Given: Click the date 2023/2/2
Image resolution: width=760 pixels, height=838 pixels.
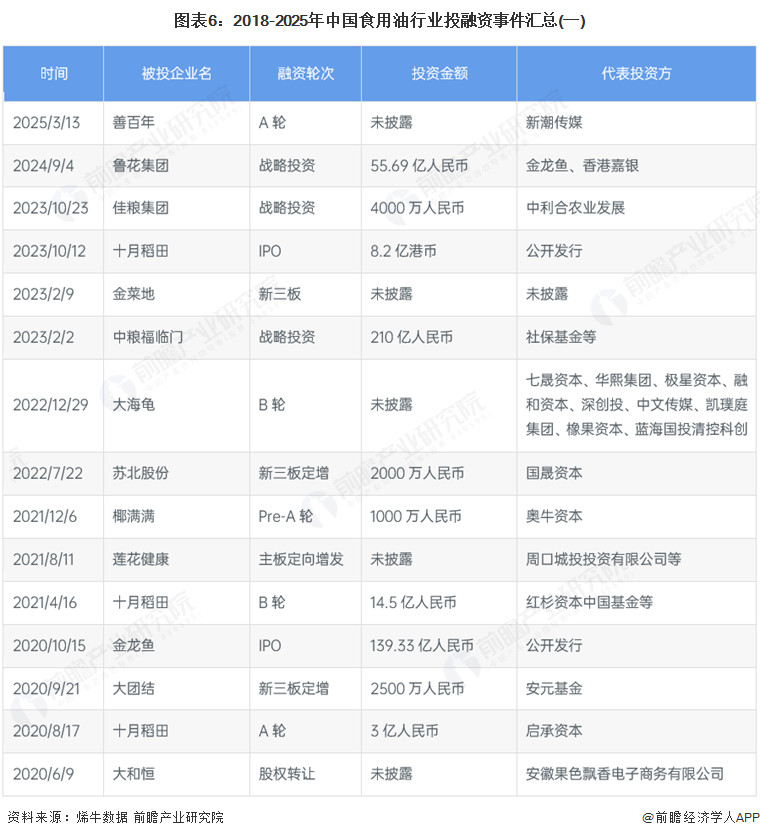Looking at the screenshot, I should (43, 338).
